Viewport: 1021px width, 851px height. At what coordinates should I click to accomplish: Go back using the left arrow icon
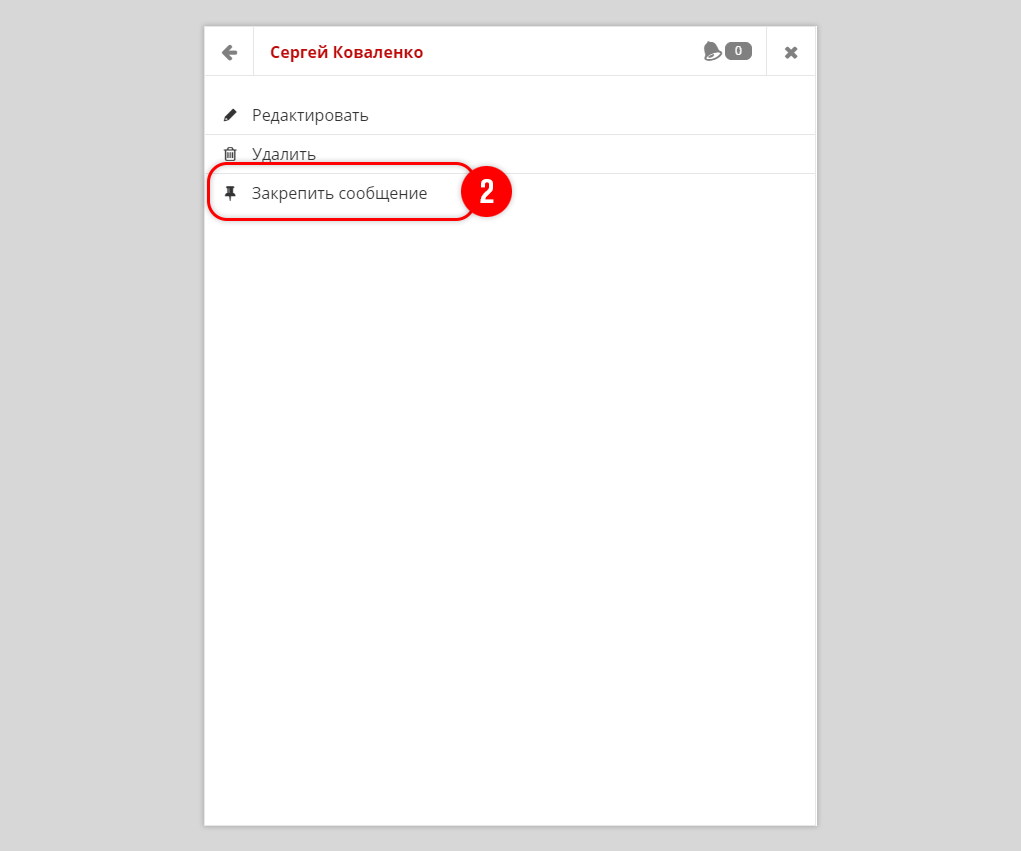[229, 52]
